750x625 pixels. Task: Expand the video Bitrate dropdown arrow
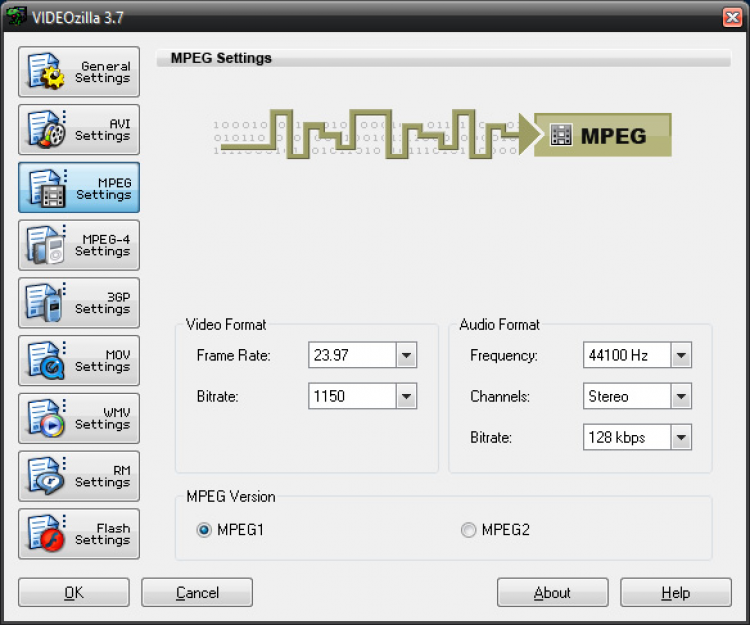pyautogui.click(x=407, y=396)
